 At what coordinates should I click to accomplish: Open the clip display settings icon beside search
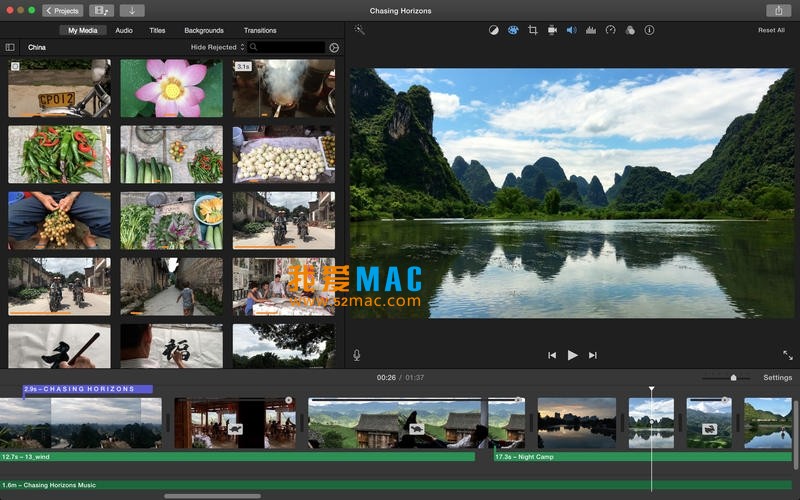pos(334,47)
